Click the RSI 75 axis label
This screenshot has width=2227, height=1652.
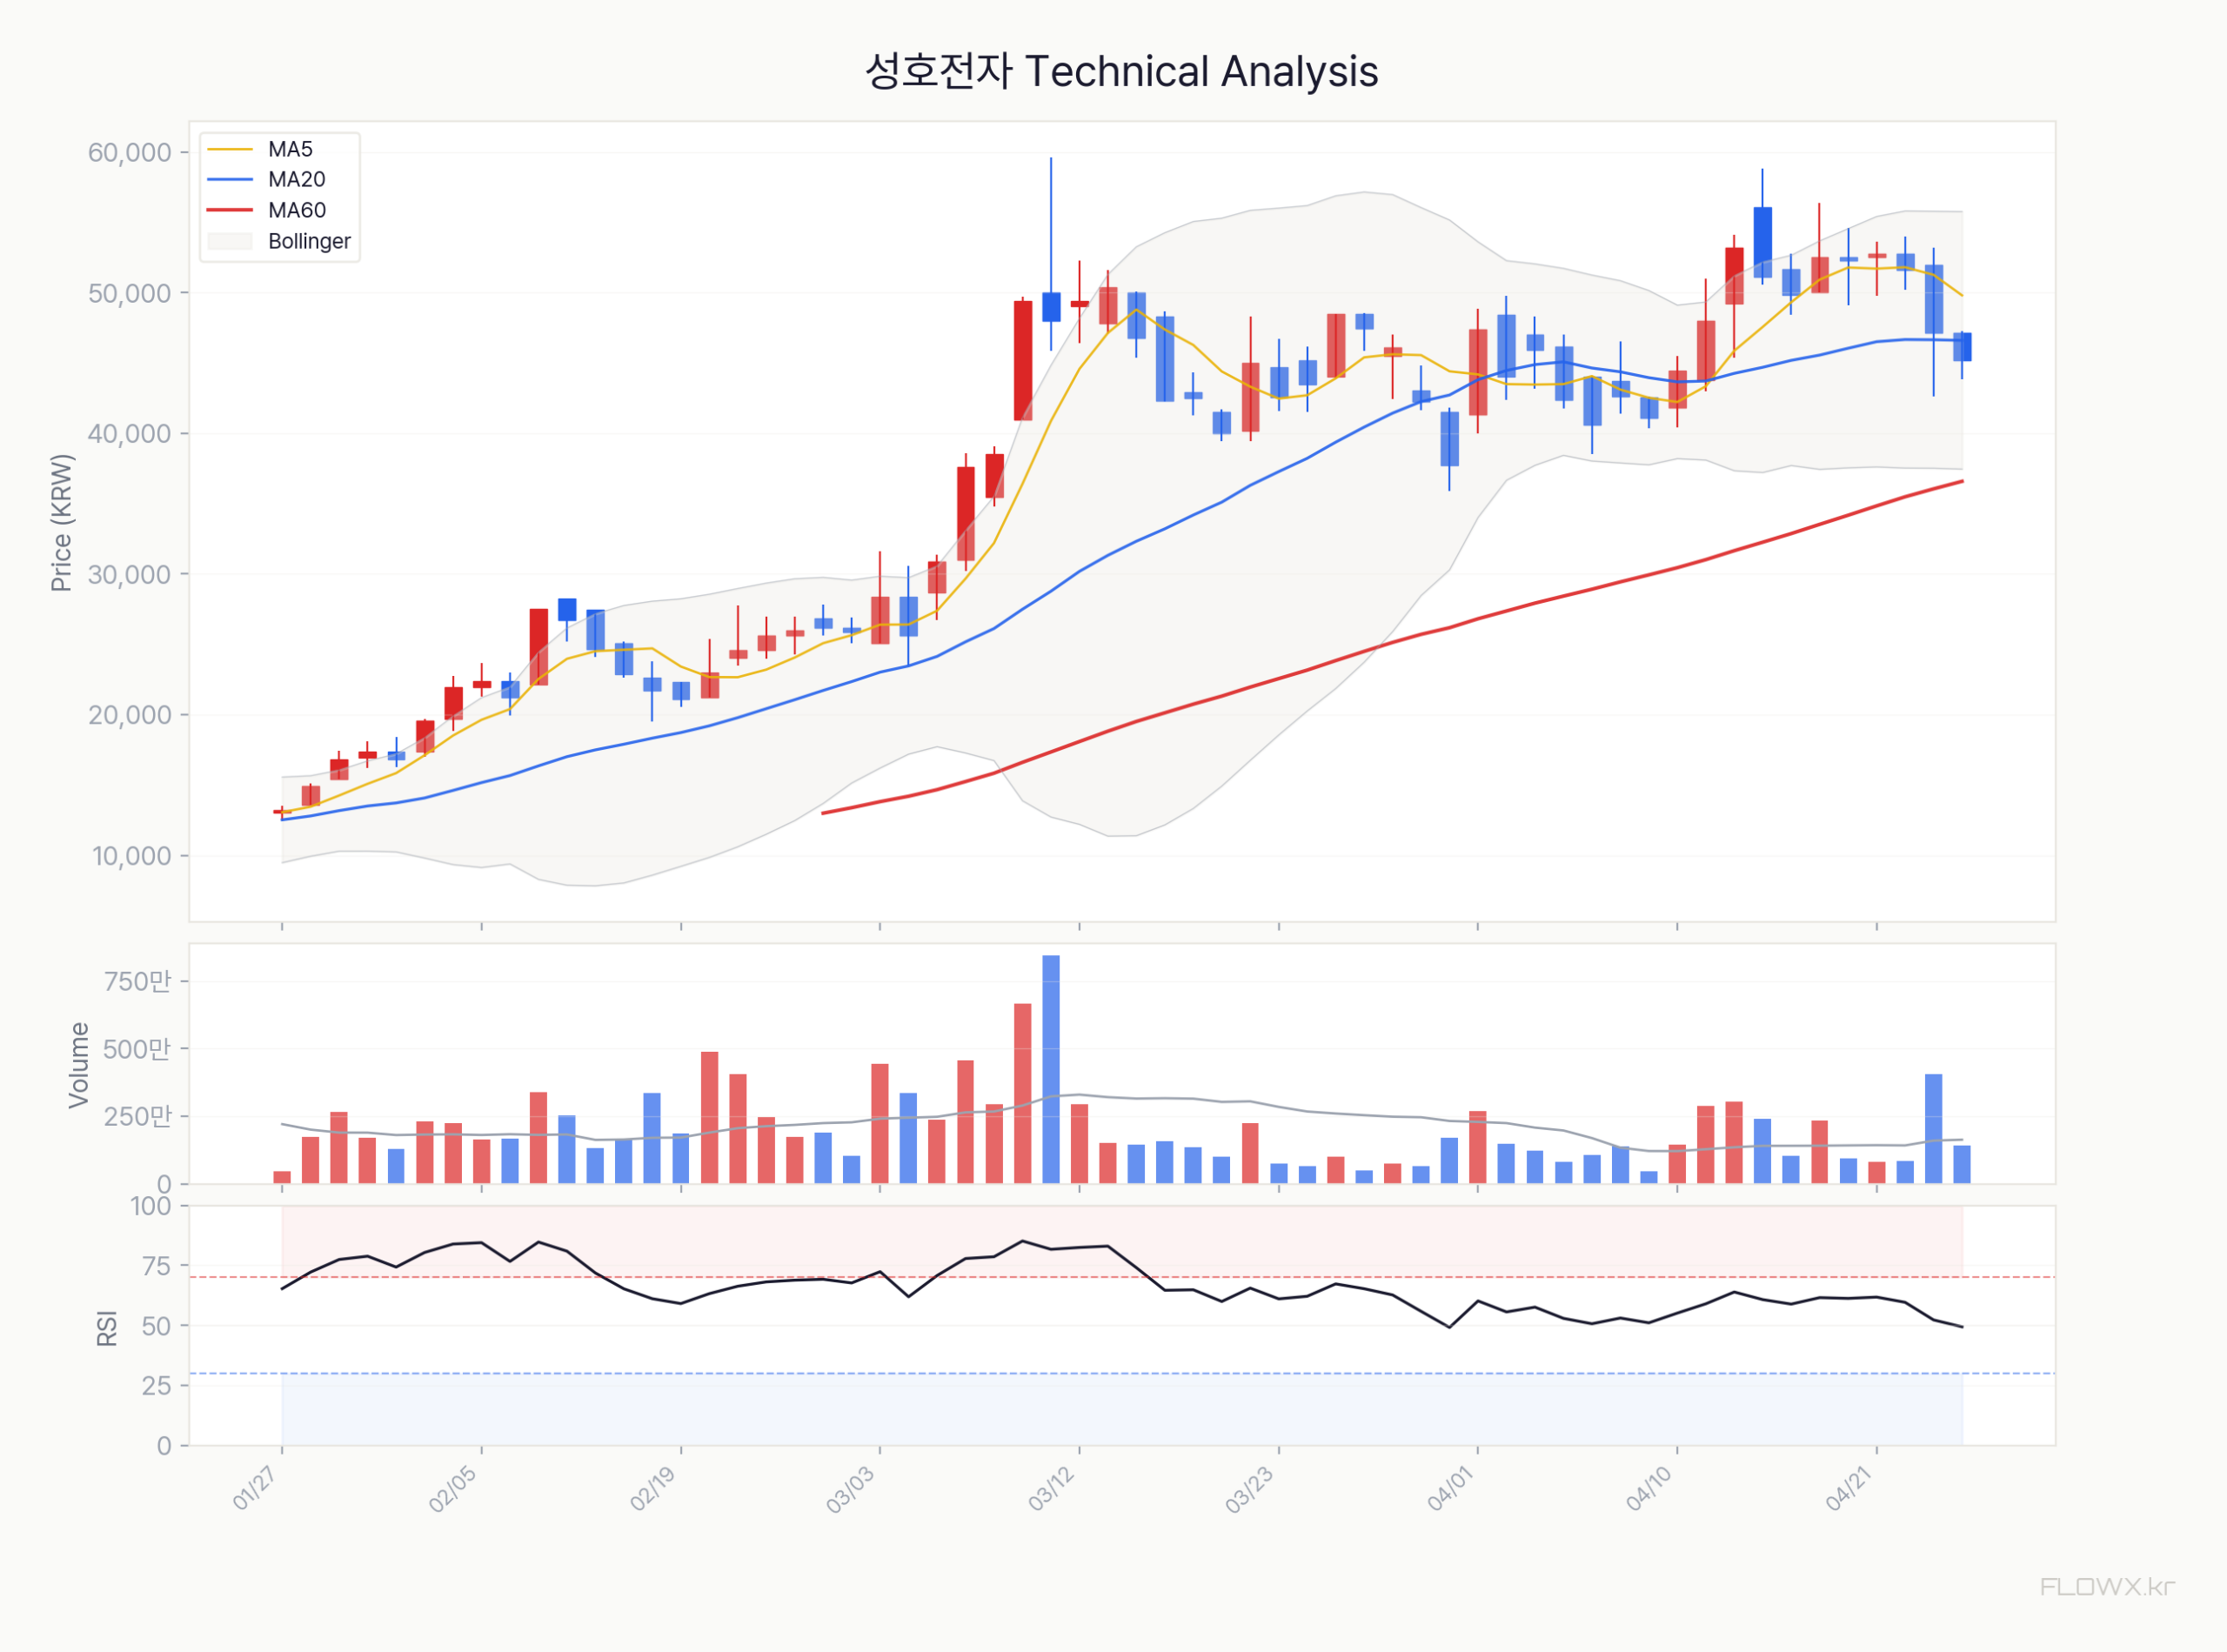point(156,1266)
